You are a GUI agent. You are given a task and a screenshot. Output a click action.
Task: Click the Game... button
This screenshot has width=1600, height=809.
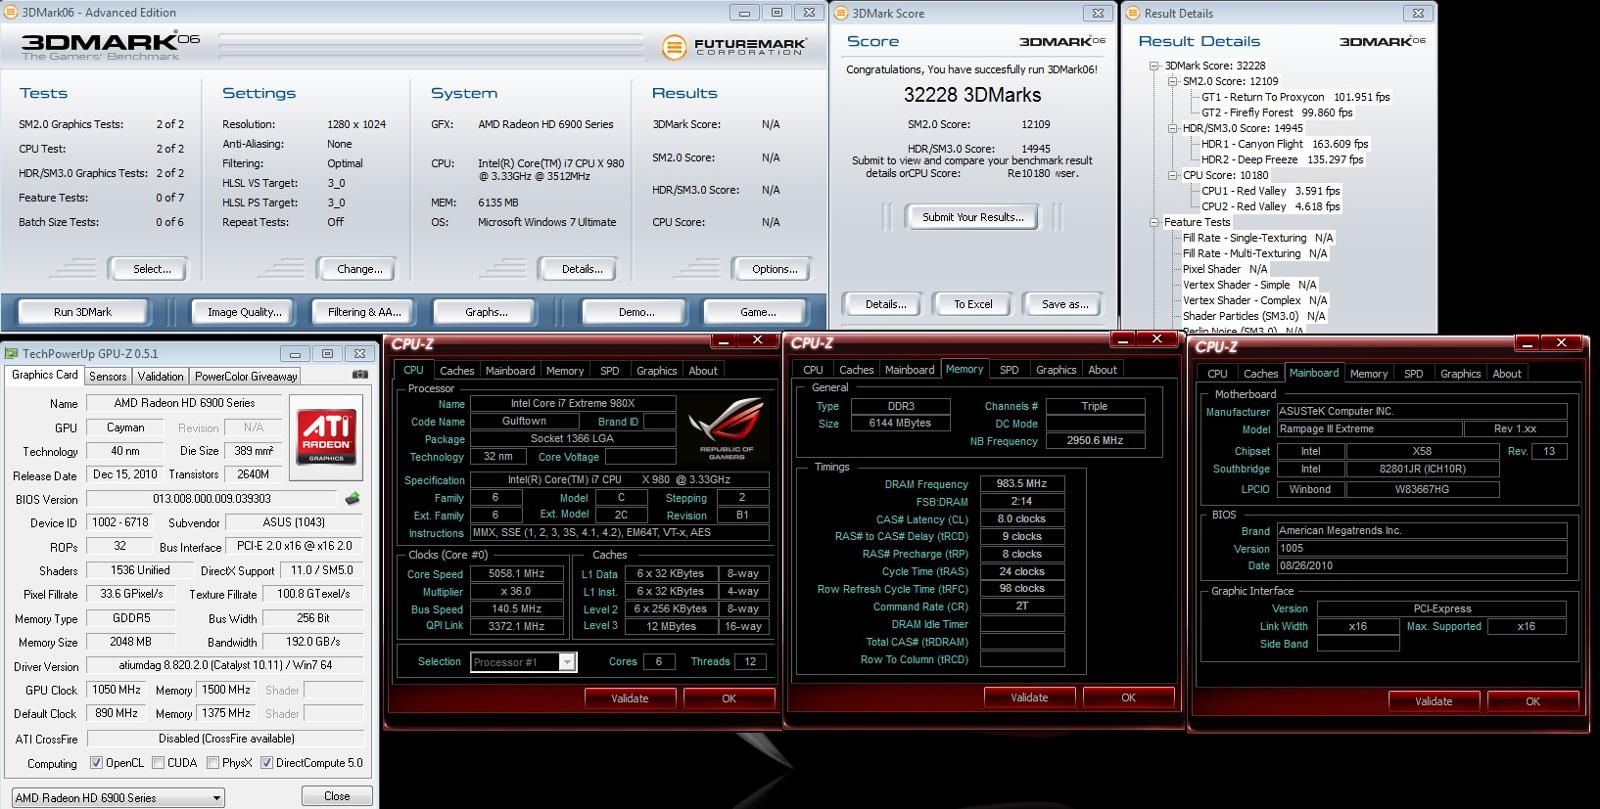[758, 312]
